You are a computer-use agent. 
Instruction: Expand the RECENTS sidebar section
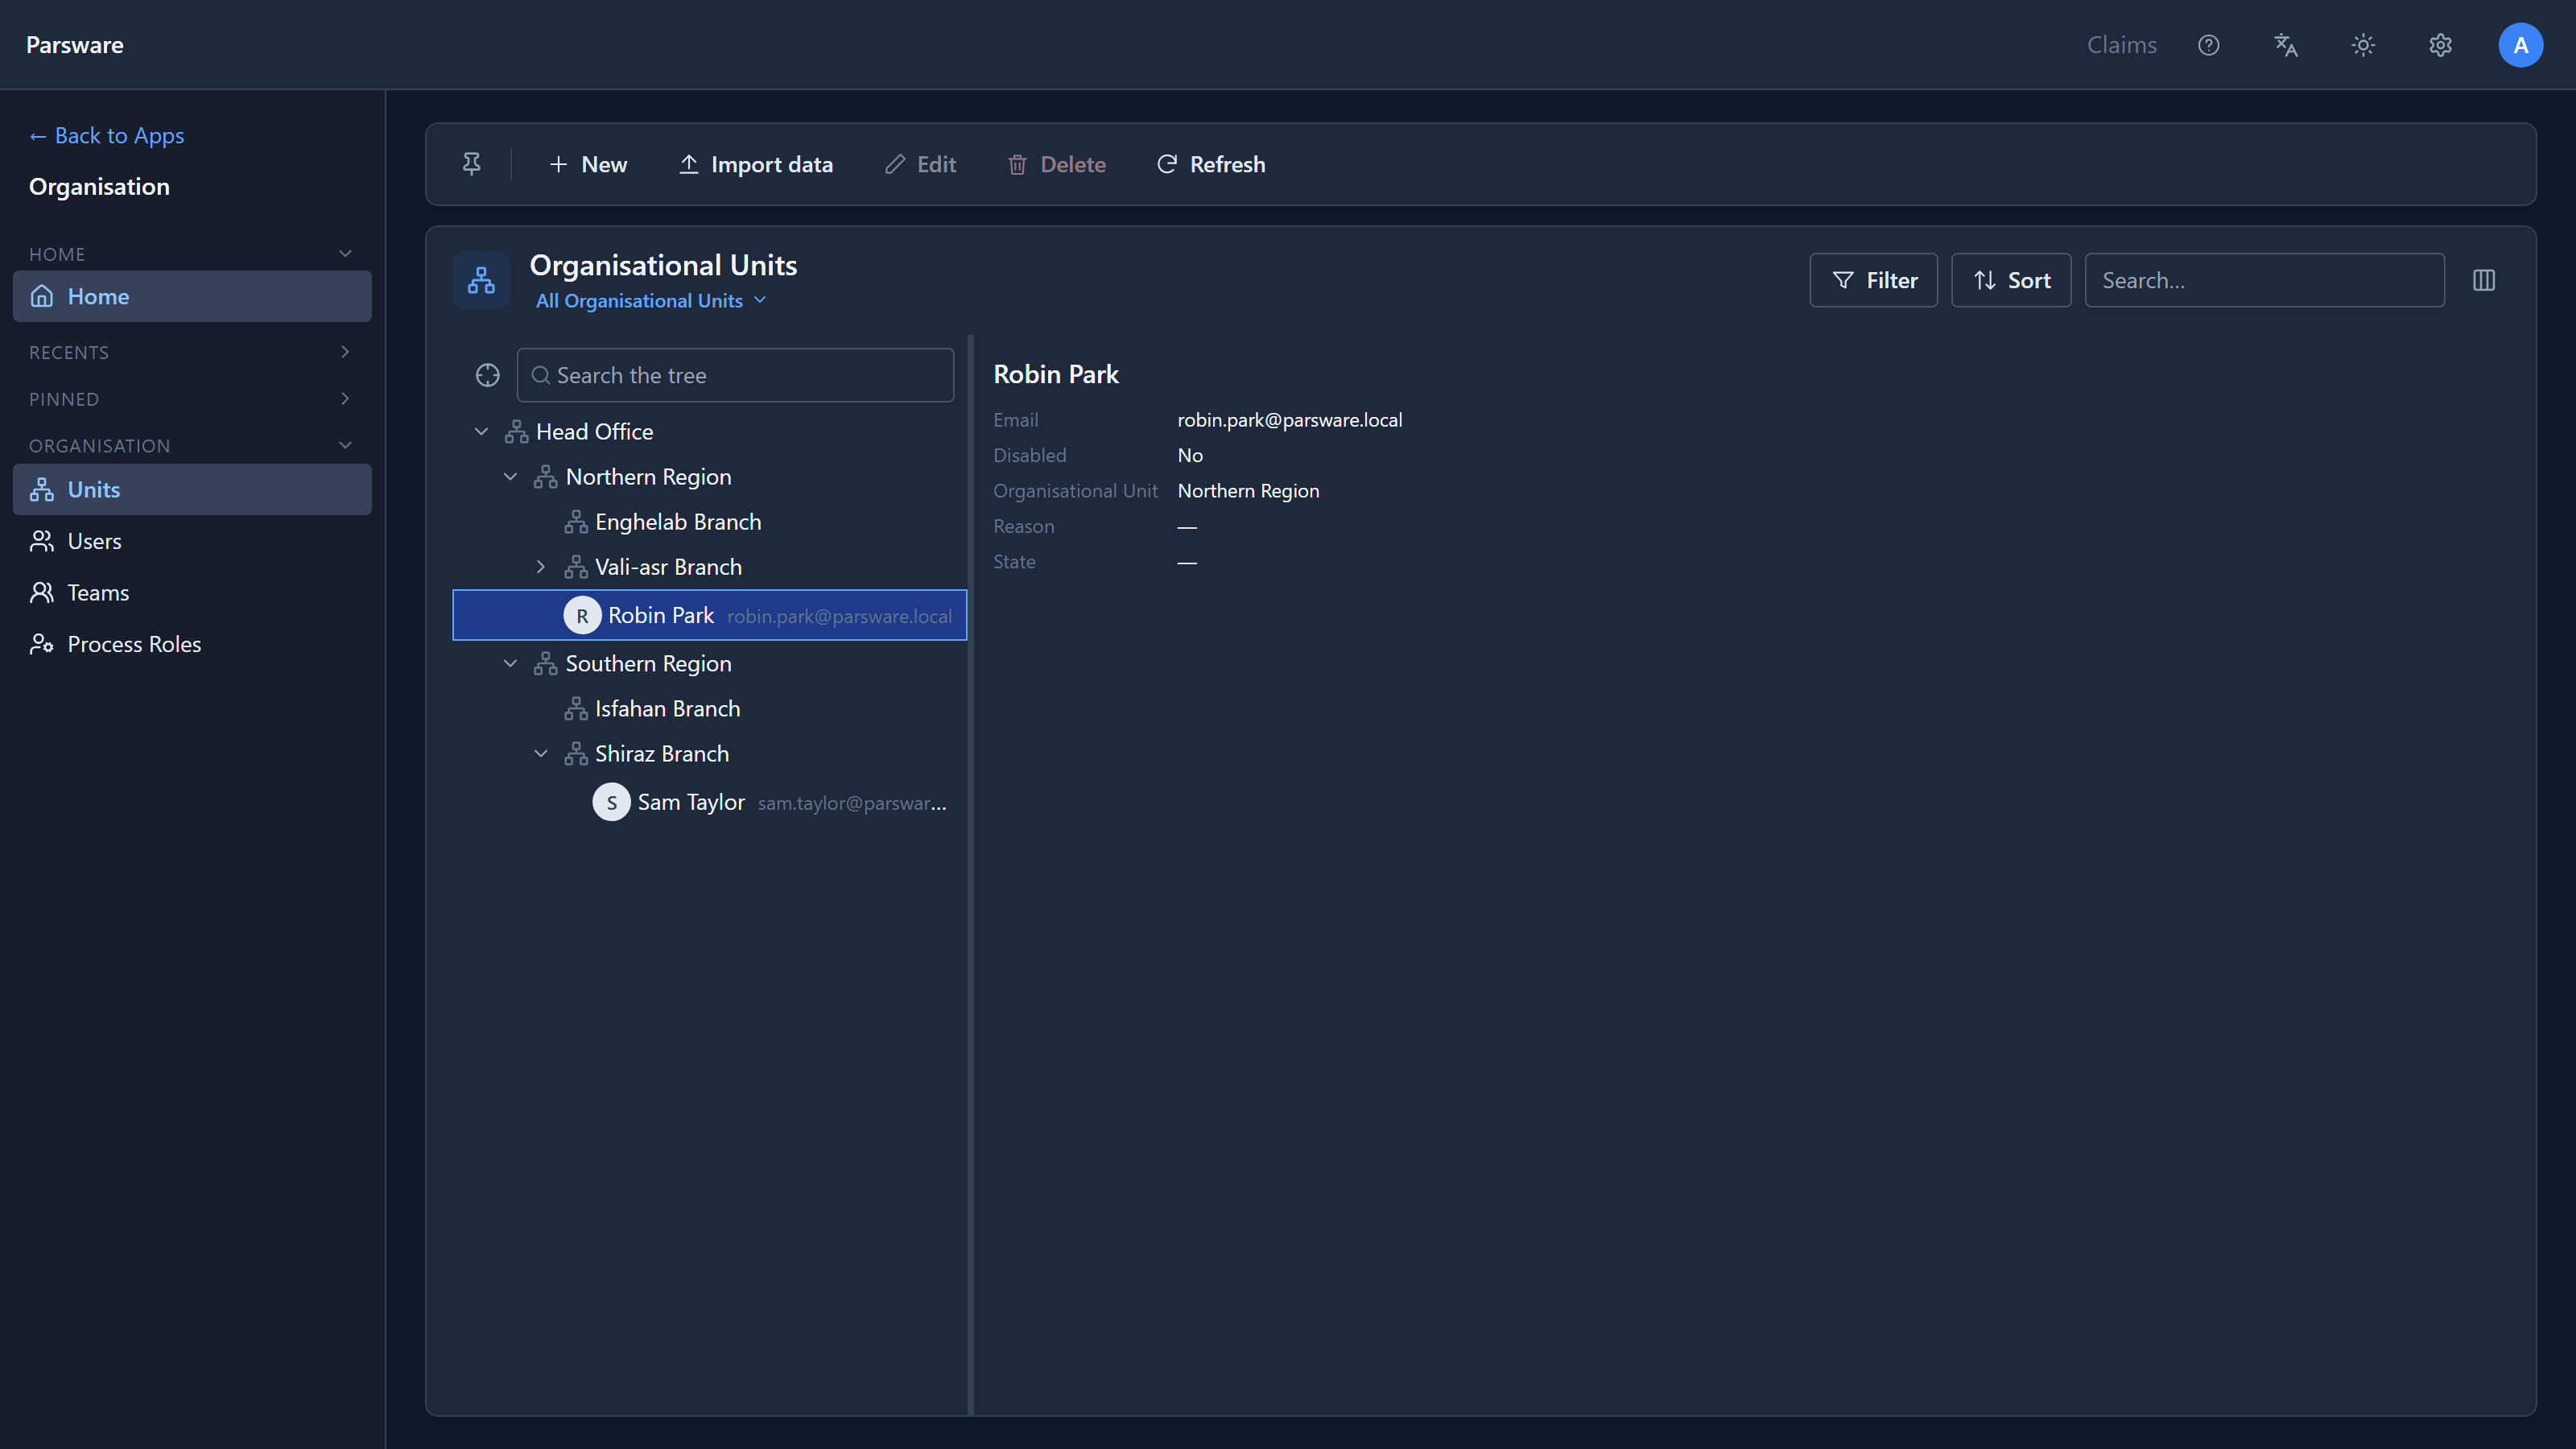(x=345, y=352)
